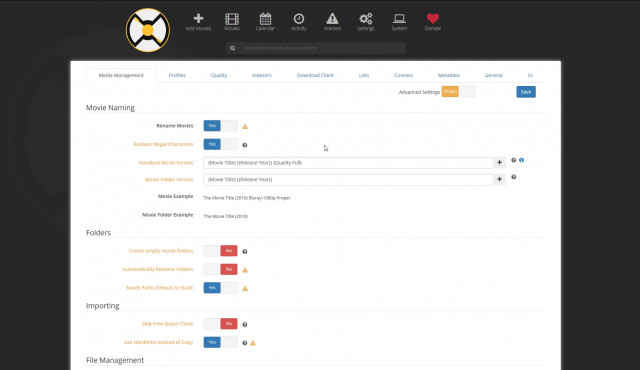The width and height of the screenshot is (640, 370).
Task: Switch to the Lists tab
Action: pos(364,75)
